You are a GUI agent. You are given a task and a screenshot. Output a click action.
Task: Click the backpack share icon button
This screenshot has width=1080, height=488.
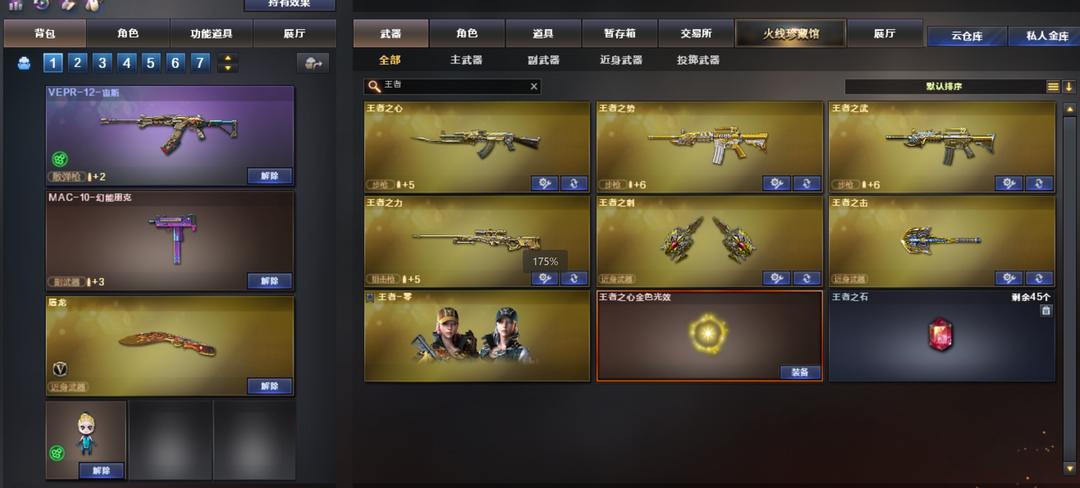pyautogui.click(x=313, y=63)
